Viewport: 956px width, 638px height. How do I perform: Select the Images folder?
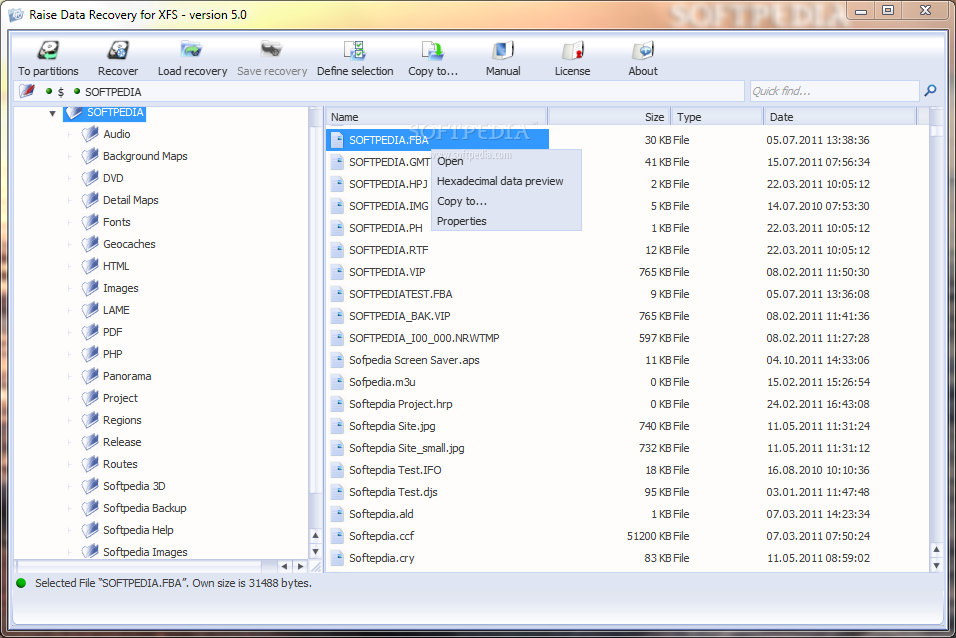[x=121, y=288]
